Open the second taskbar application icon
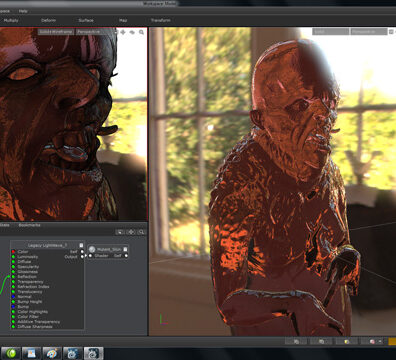The image size is (396, 360). (31, 353)
